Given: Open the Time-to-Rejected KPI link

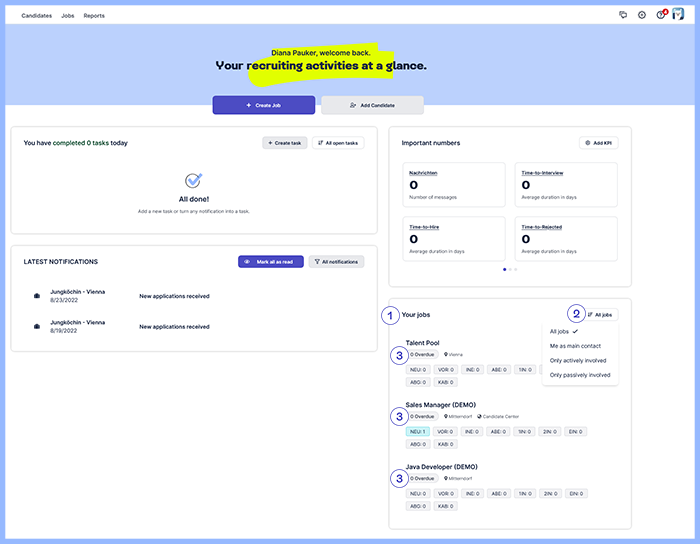Looking at the screenshot, I should pyautogui.click(x=542, y=227).
